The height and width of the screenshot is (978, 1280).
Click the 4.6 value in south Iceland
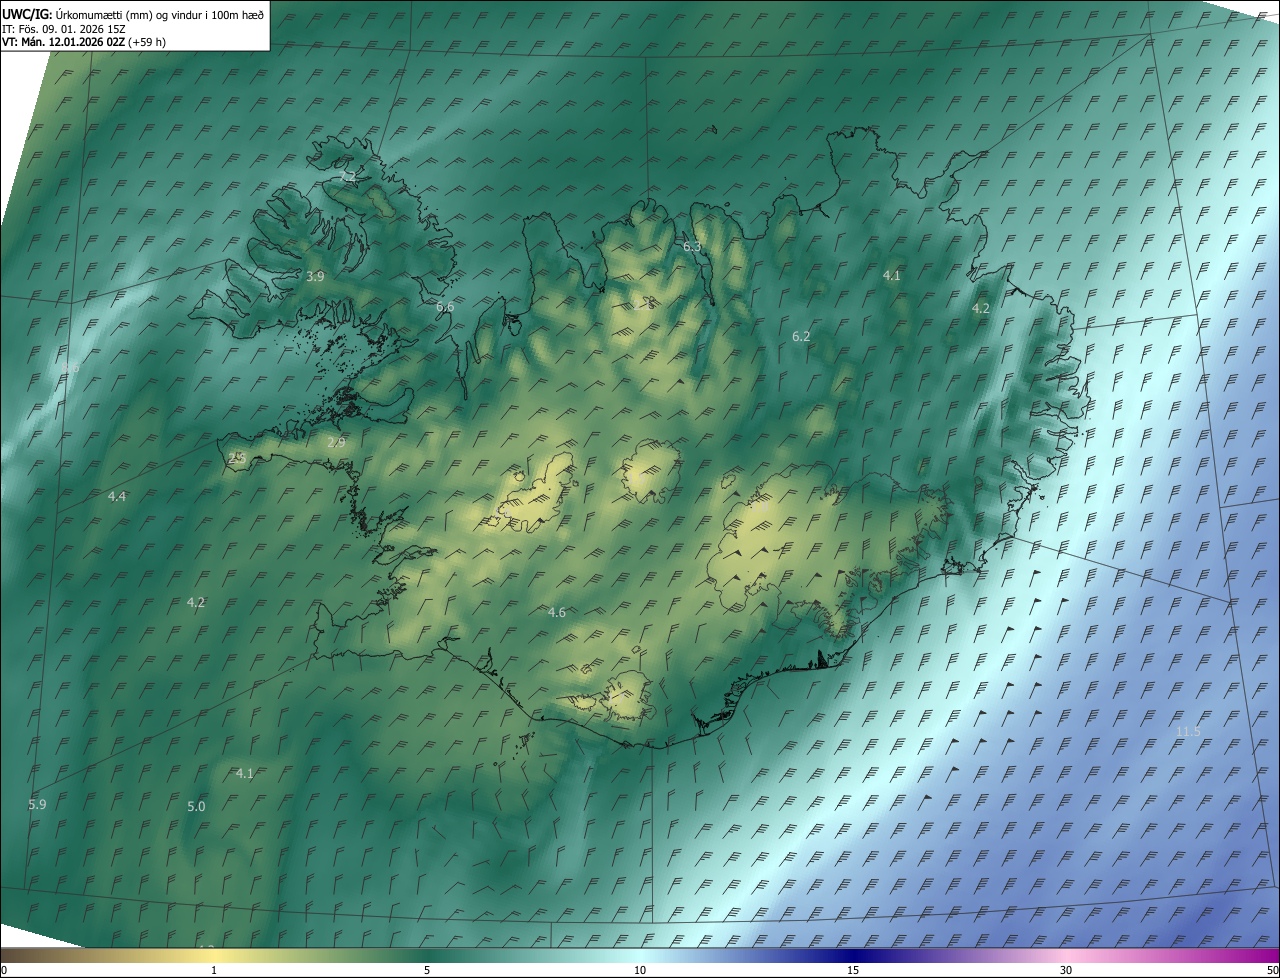pos(557,612)
